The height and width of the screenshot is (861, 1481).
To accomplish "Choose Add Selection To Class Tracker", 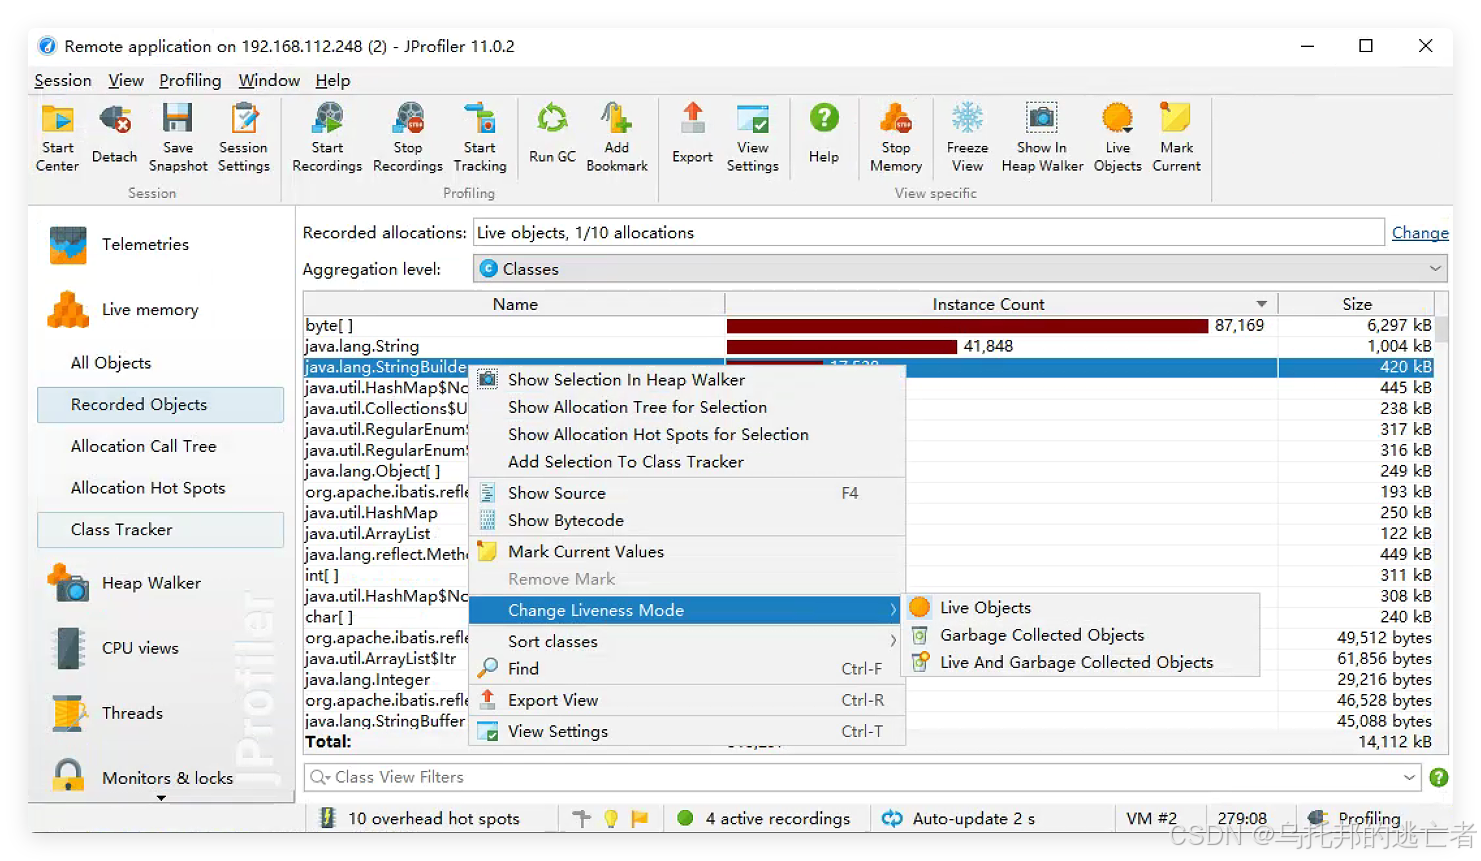I will pos(687,462).
